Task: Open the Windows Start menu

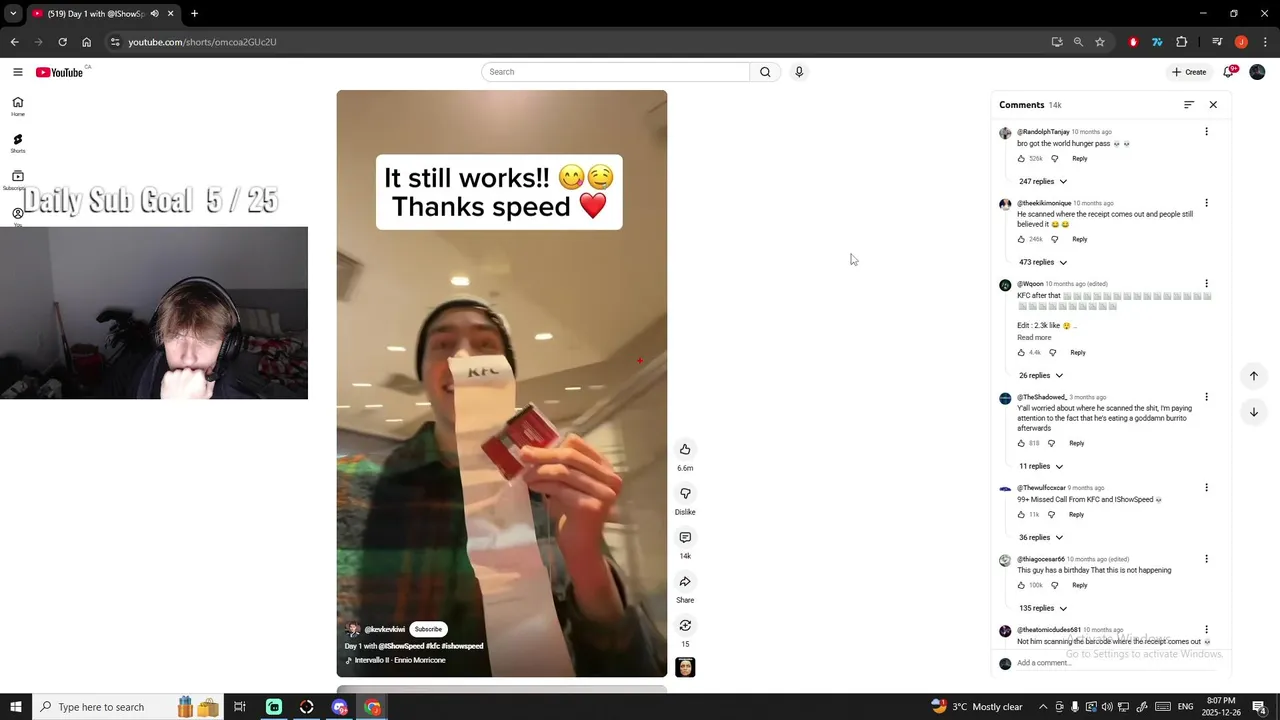Action: [x=16, y=707]
